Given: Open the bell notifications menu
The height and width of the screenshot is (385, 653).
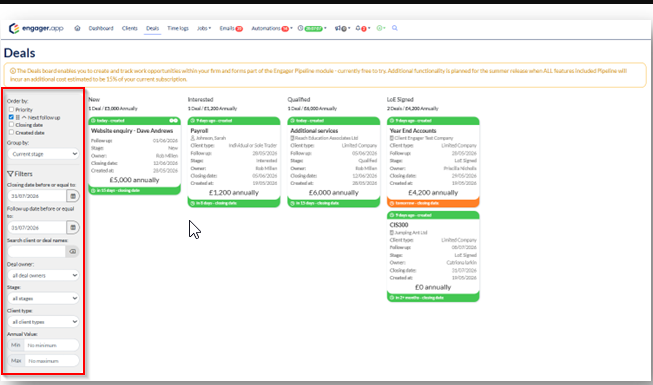Looking at the screenshot, I should (363, 28).
